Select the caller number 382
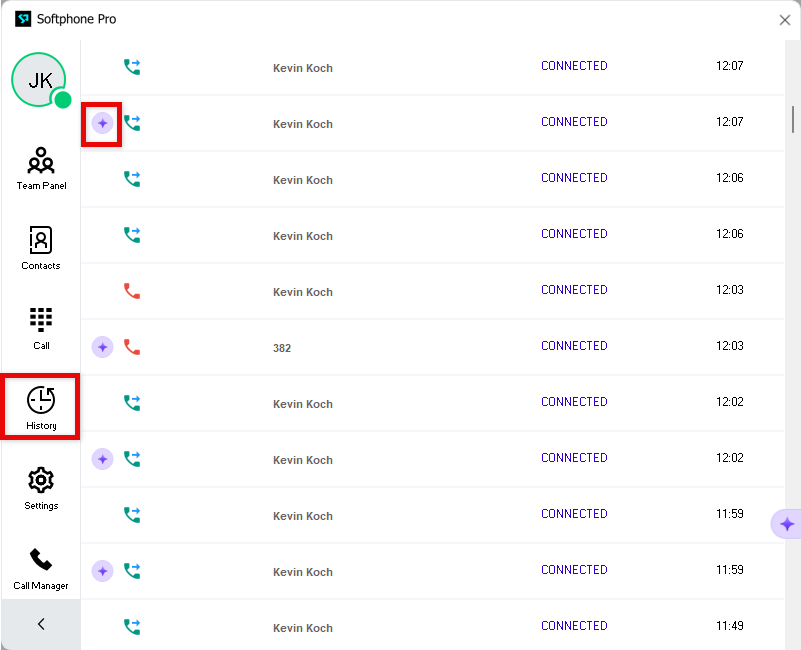The image size is (801, 650). (x=281, y=348)
